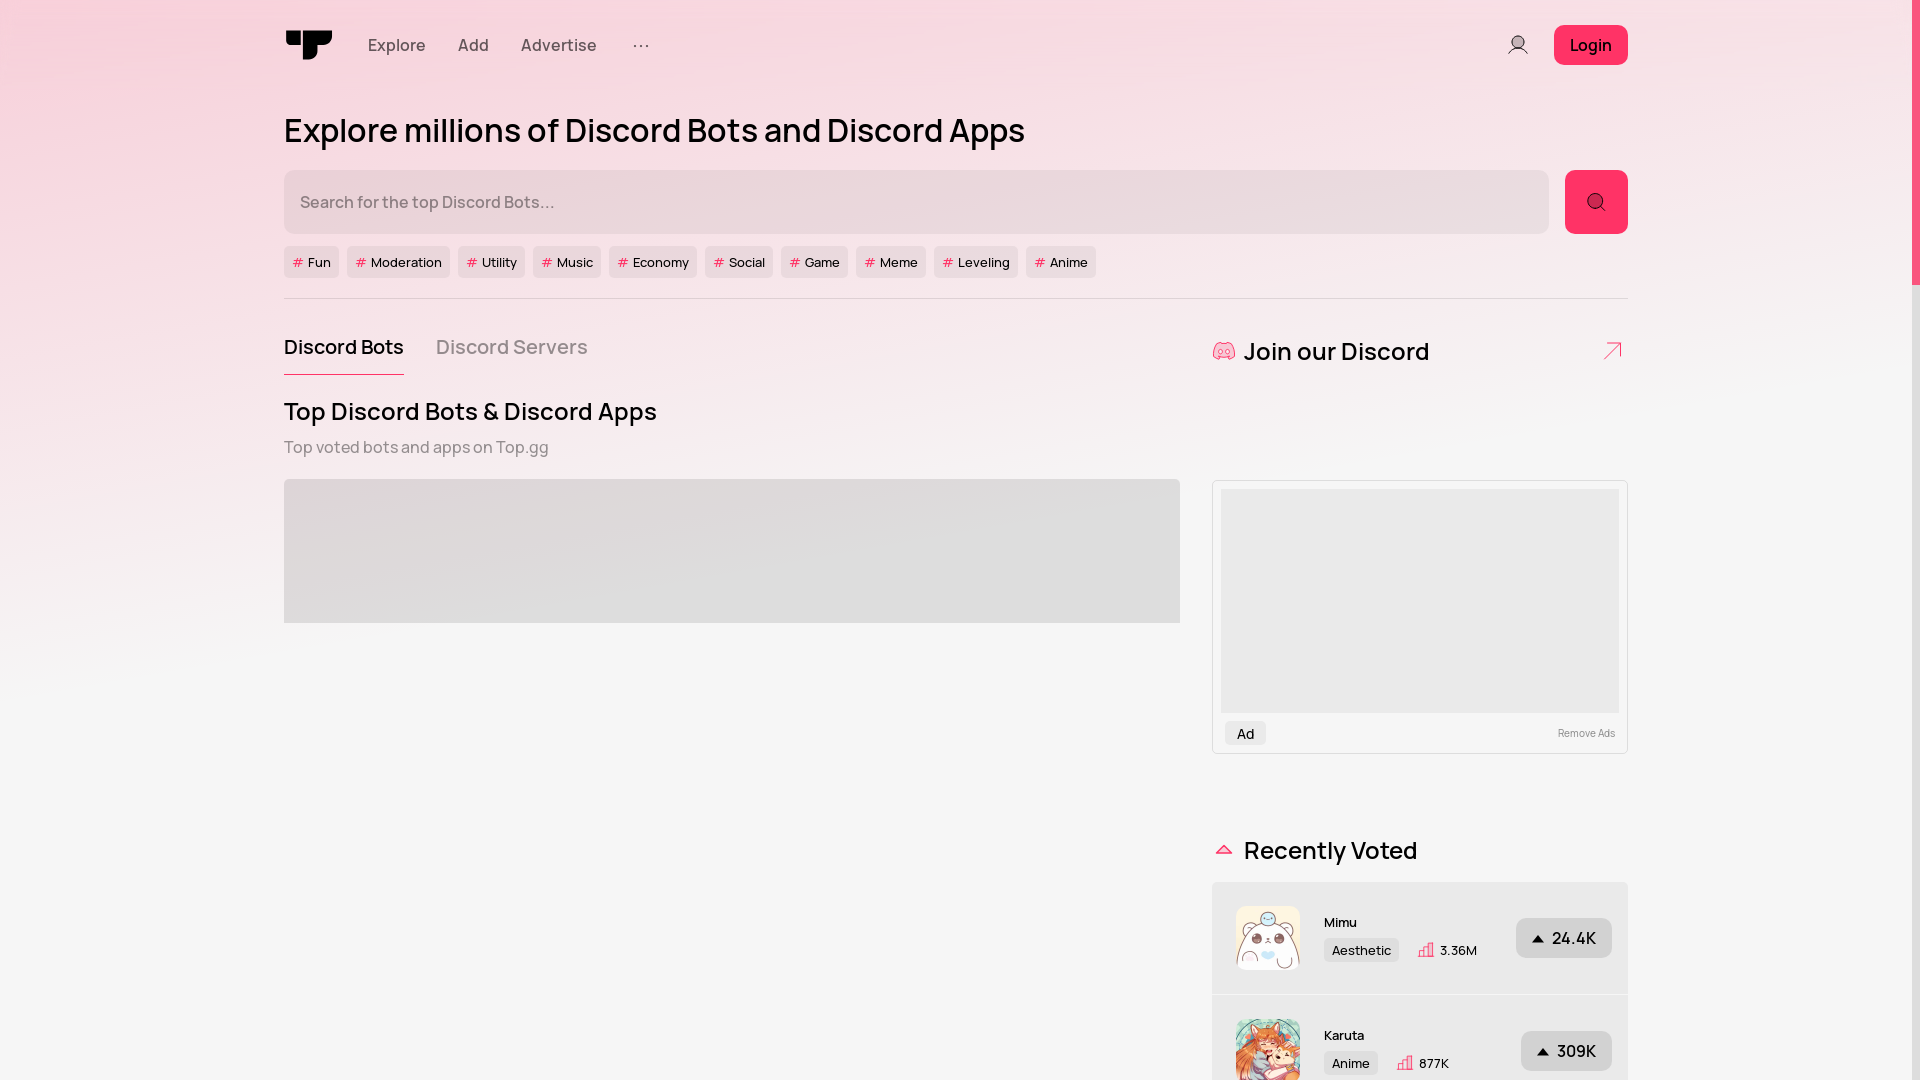This screenshot has width=1920, height=1080.
Task: Click the Anime tag on Karuta
Action: tap(1351, 1063)
